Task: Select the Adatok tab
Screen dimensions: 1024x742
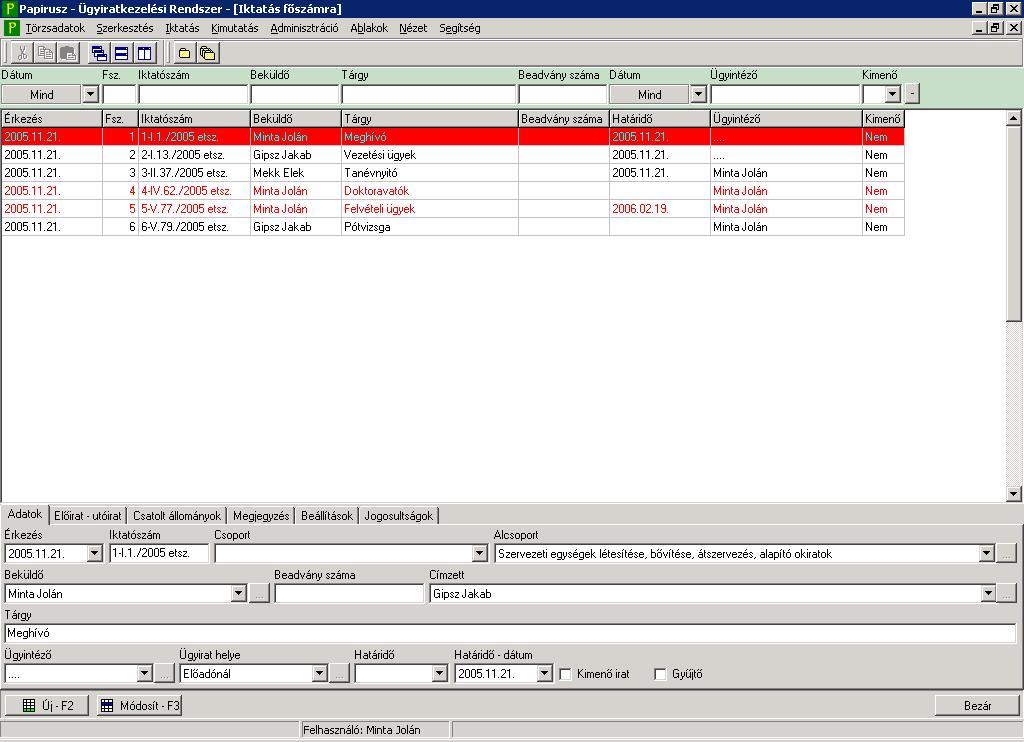Action: tap(25, 515)
